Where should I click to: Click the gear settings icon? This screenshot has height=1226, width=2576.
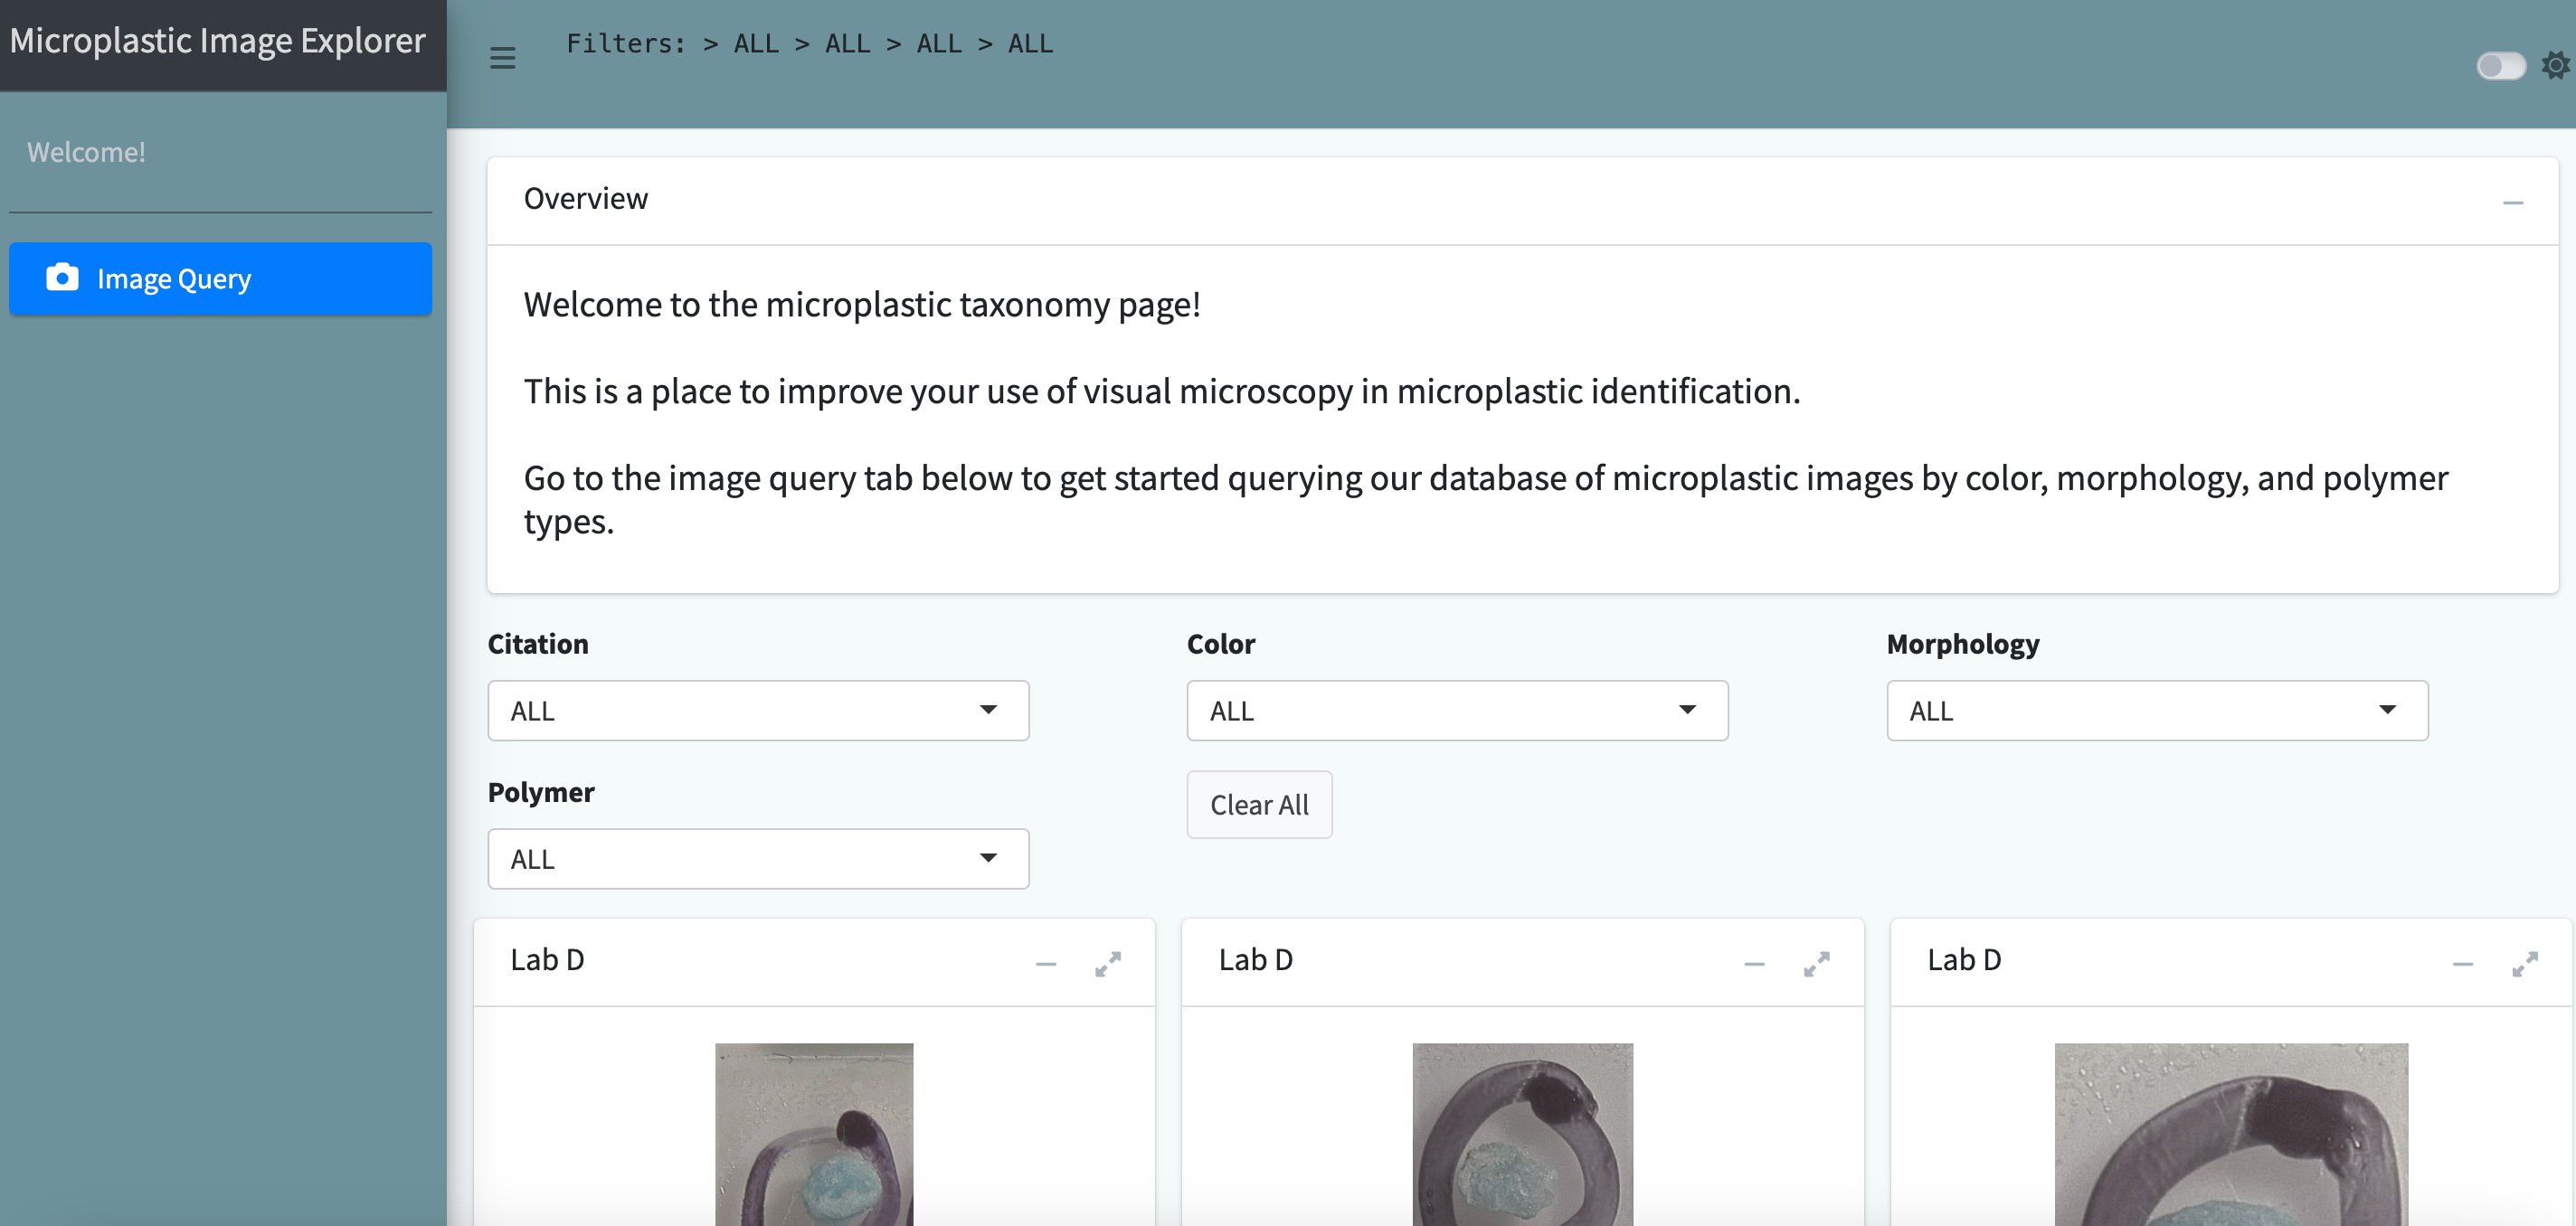point(2556,66)
